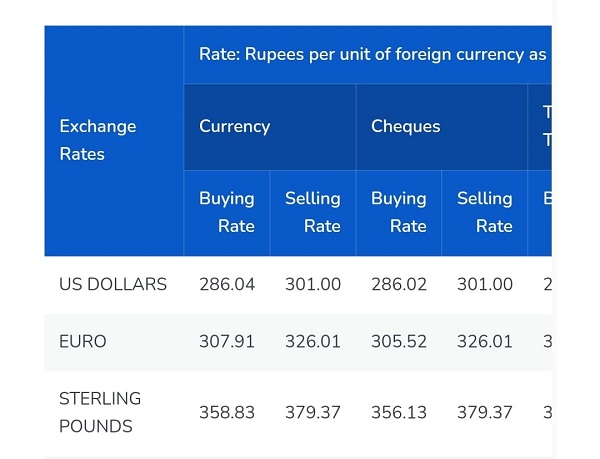Click US dollar currency buying rate 286.04
This screenshot has width=600, height=459.
(227, 285)
